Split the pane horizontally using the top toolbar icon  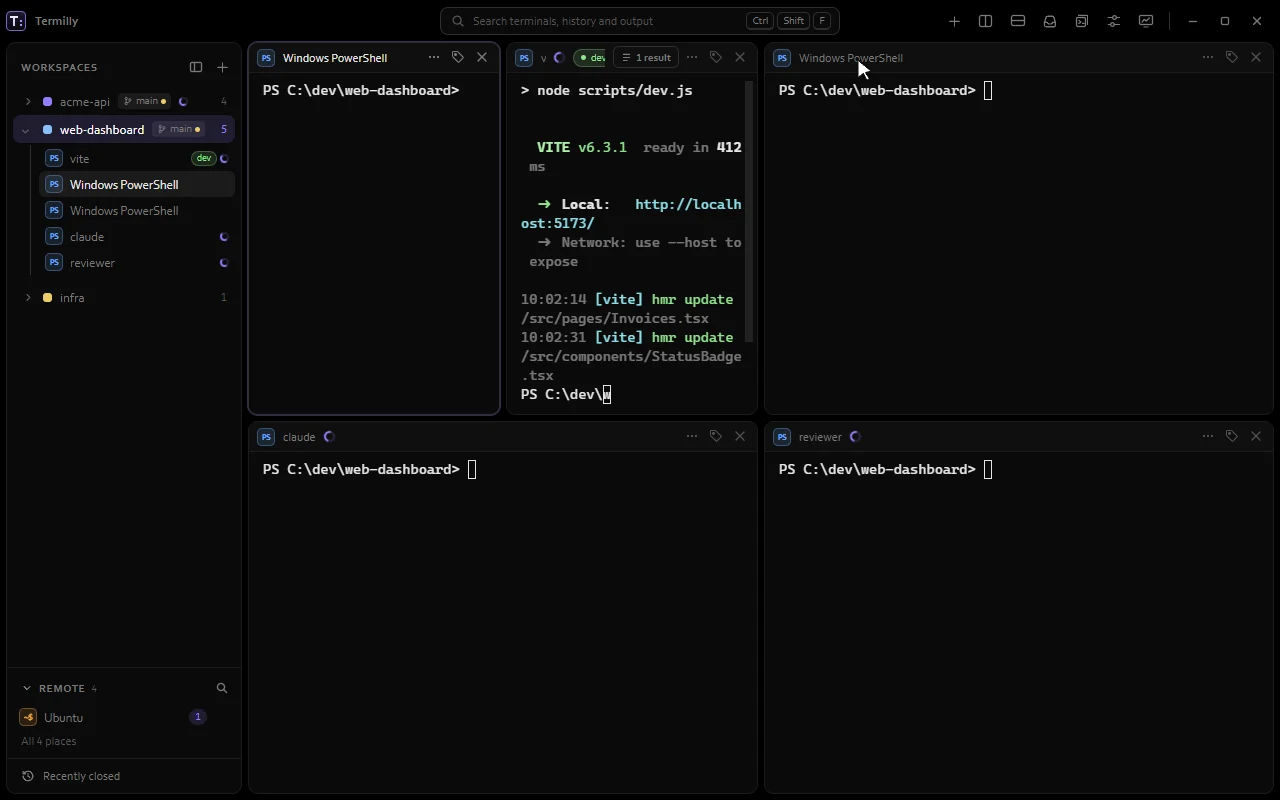pyautogui.click(x=1018, y=21)
